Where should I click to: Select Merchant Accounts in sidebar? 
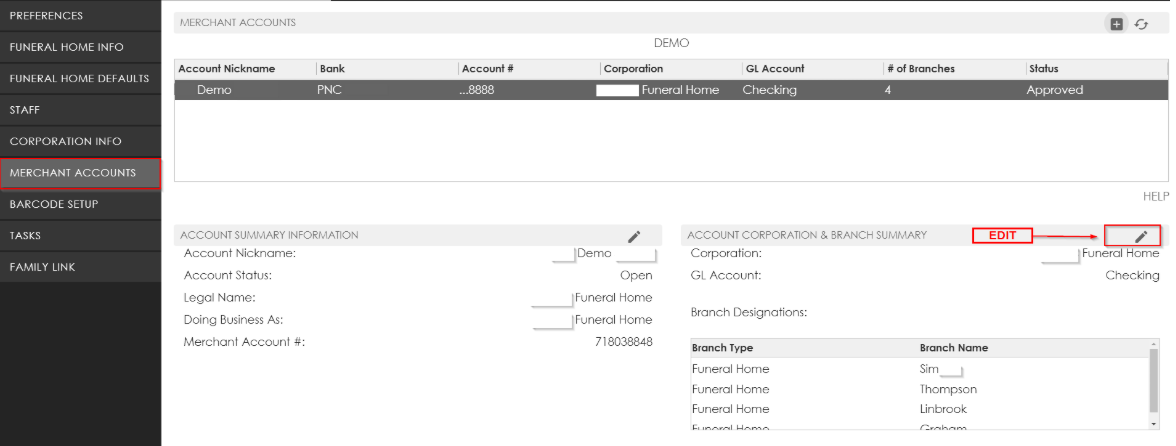pos(80,173)
